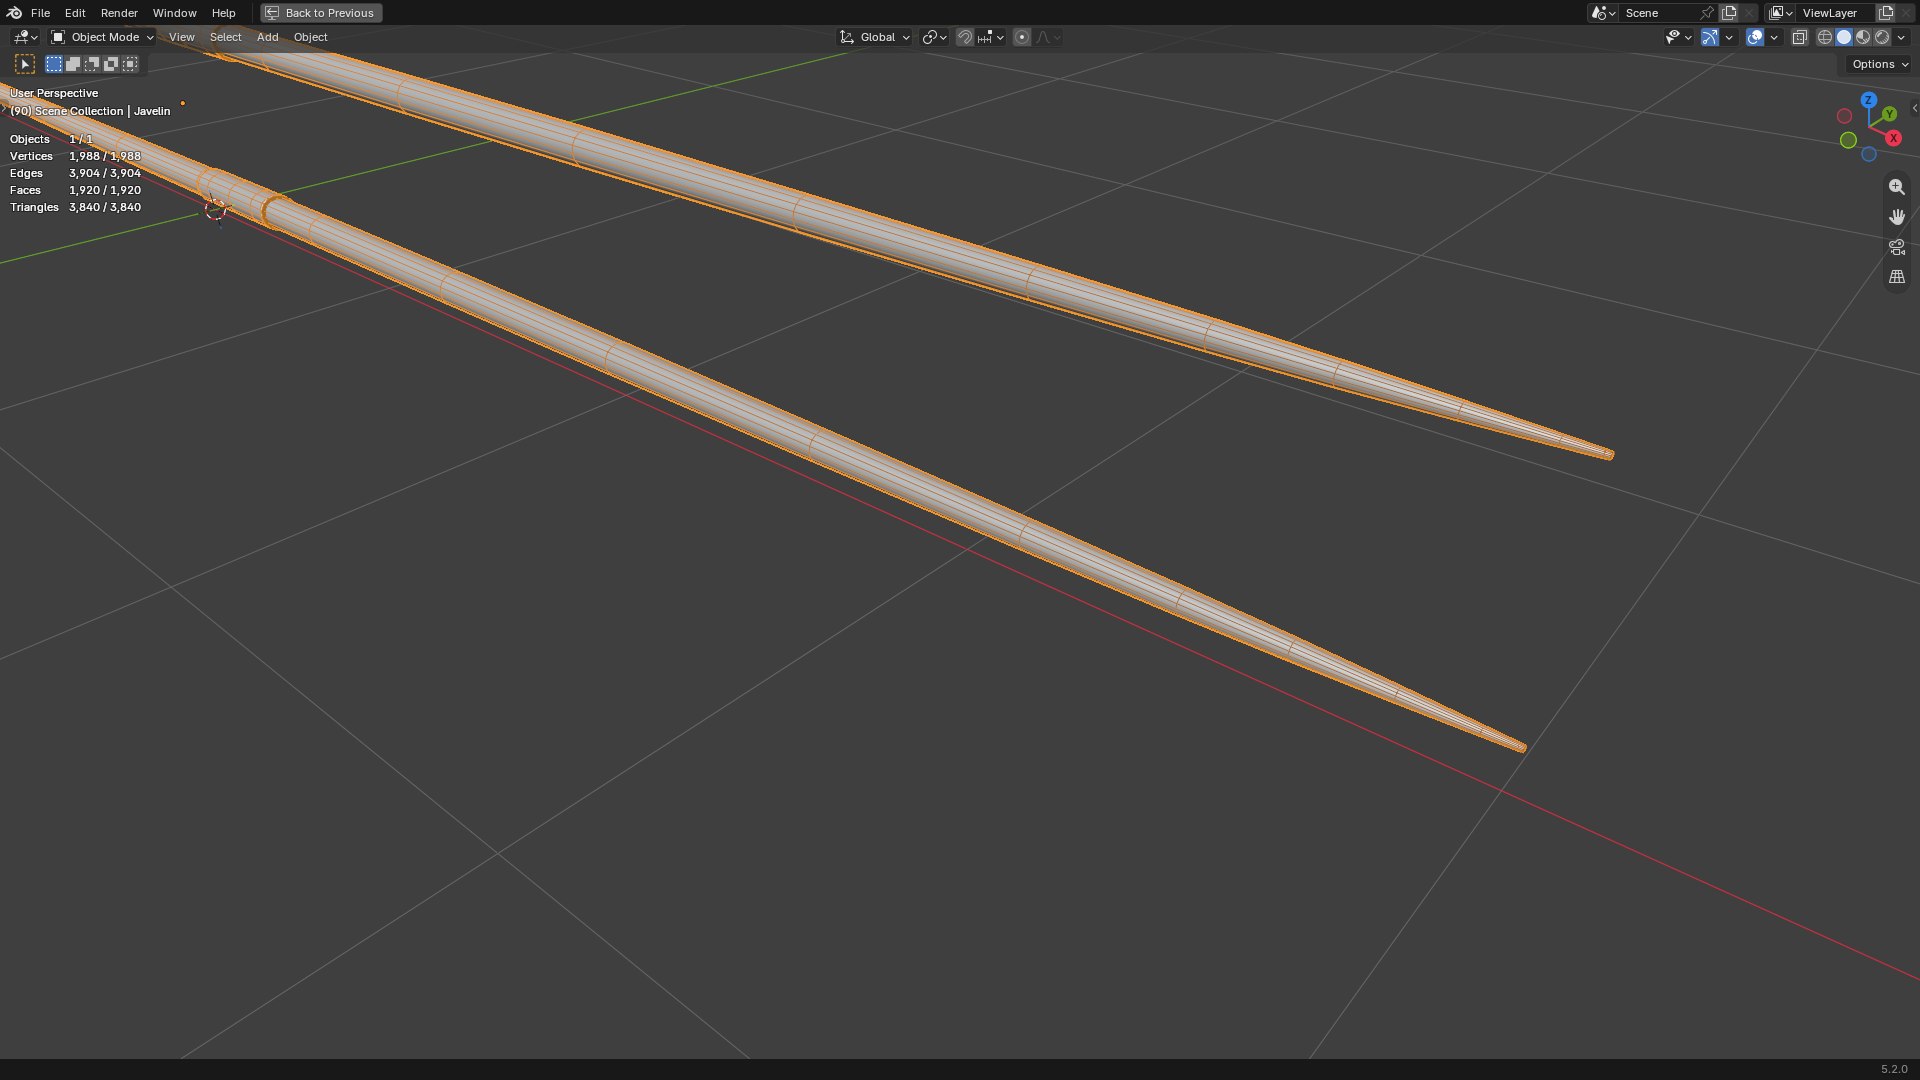Screen dimensions: 1920x1080
Task: Toggle snapping magnet
Action: tap(964, 37)
